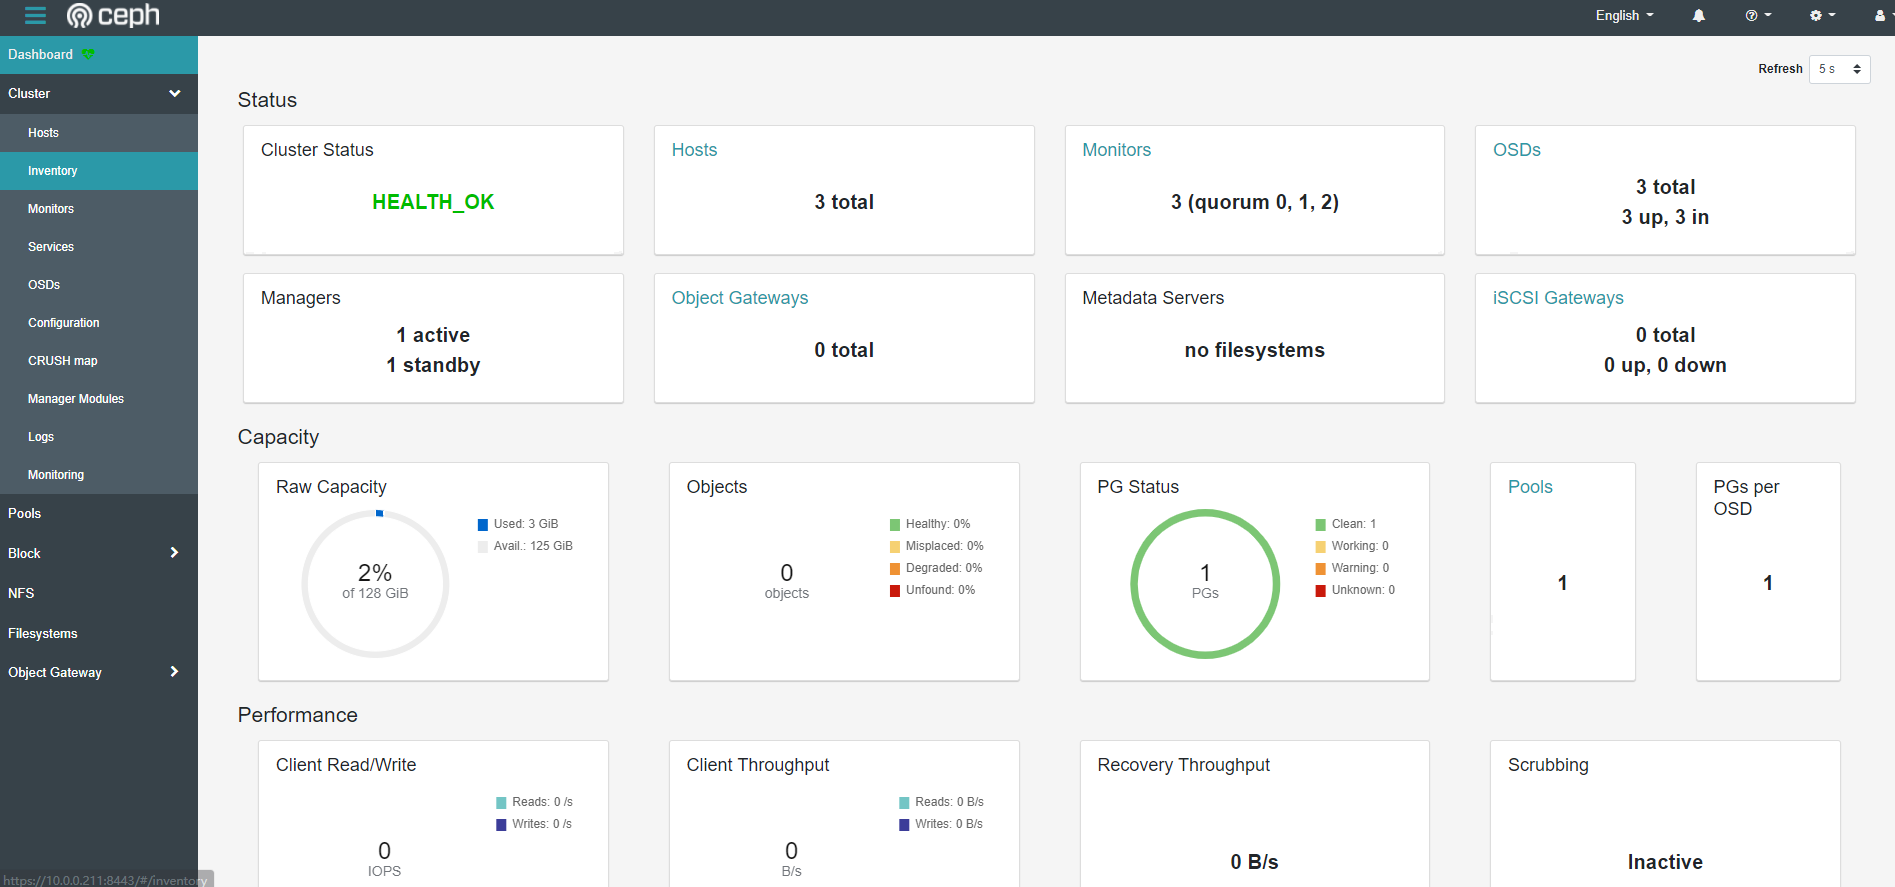Open the English language dropdown
The image size is (1895, 887).
(x=1624, y=15)
